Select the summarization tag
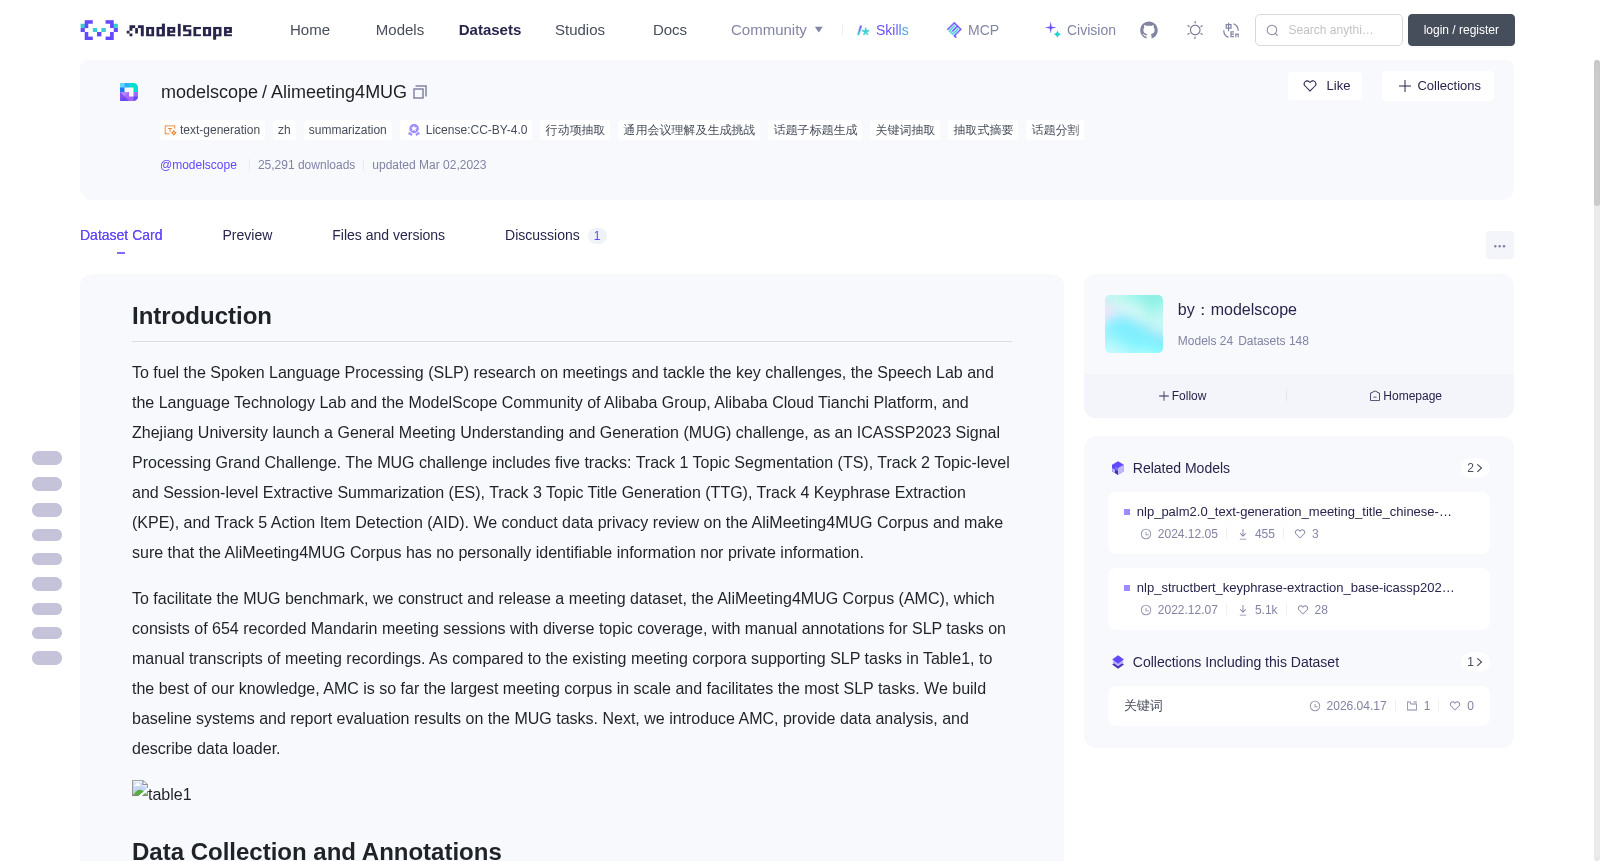 (x=347, y=130)
